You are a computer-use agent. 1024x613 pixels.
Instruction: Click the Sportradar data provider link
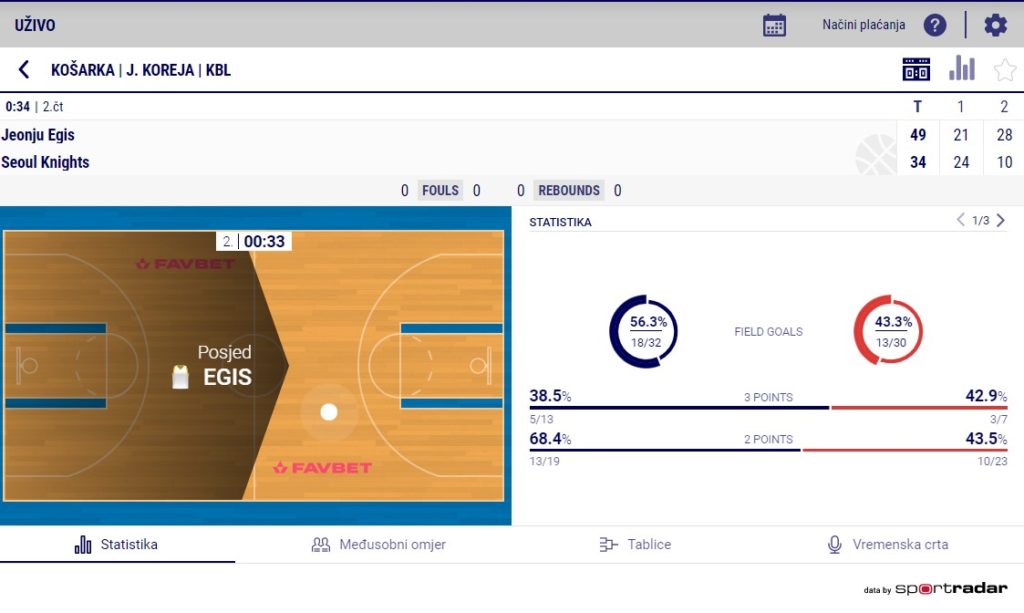coord(950,589)
